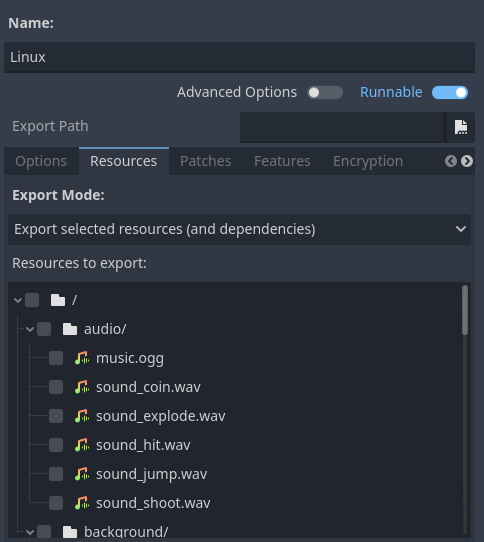Click the root folder icon
The image size is (484, 542).
coord(58,300)
